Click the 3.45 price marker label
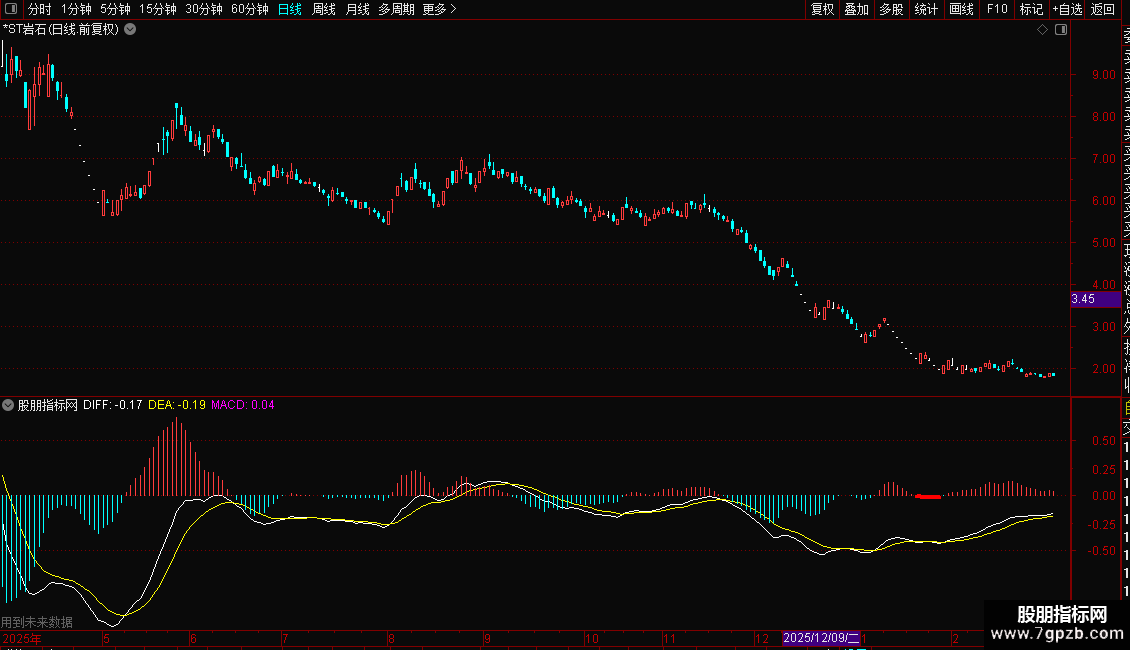This screenshot has height=650, width=1130. [x=1095, y=299]
